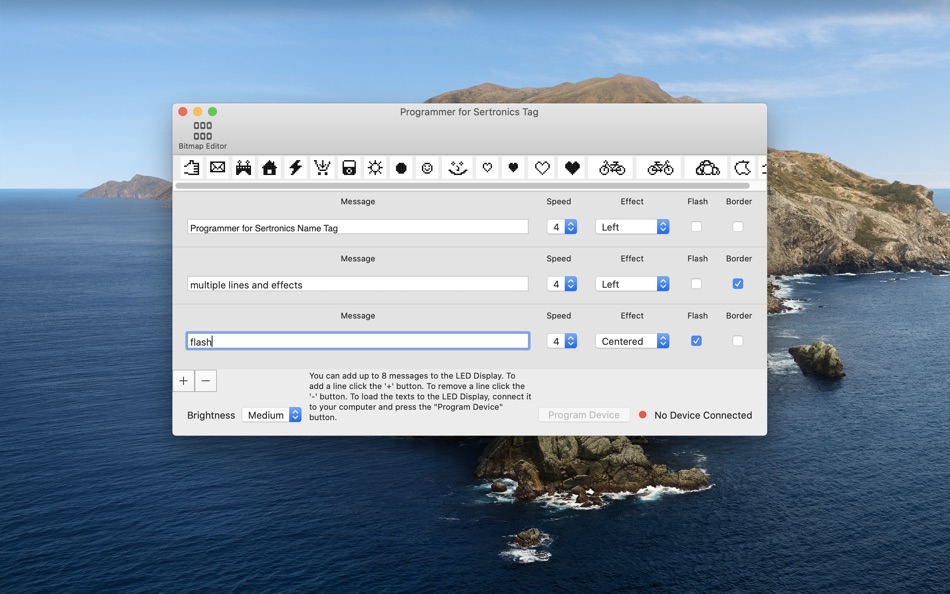This screenshot has height=594, width=950.
Task: Insert the sun symbol
Action: (x=375, y=168)
